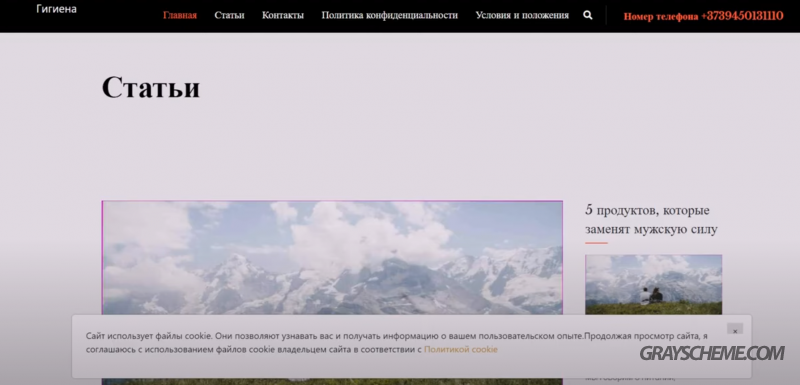The image size is (800, 385).
Task: Click the Гигиена site logo
Action: pos(57,9)
